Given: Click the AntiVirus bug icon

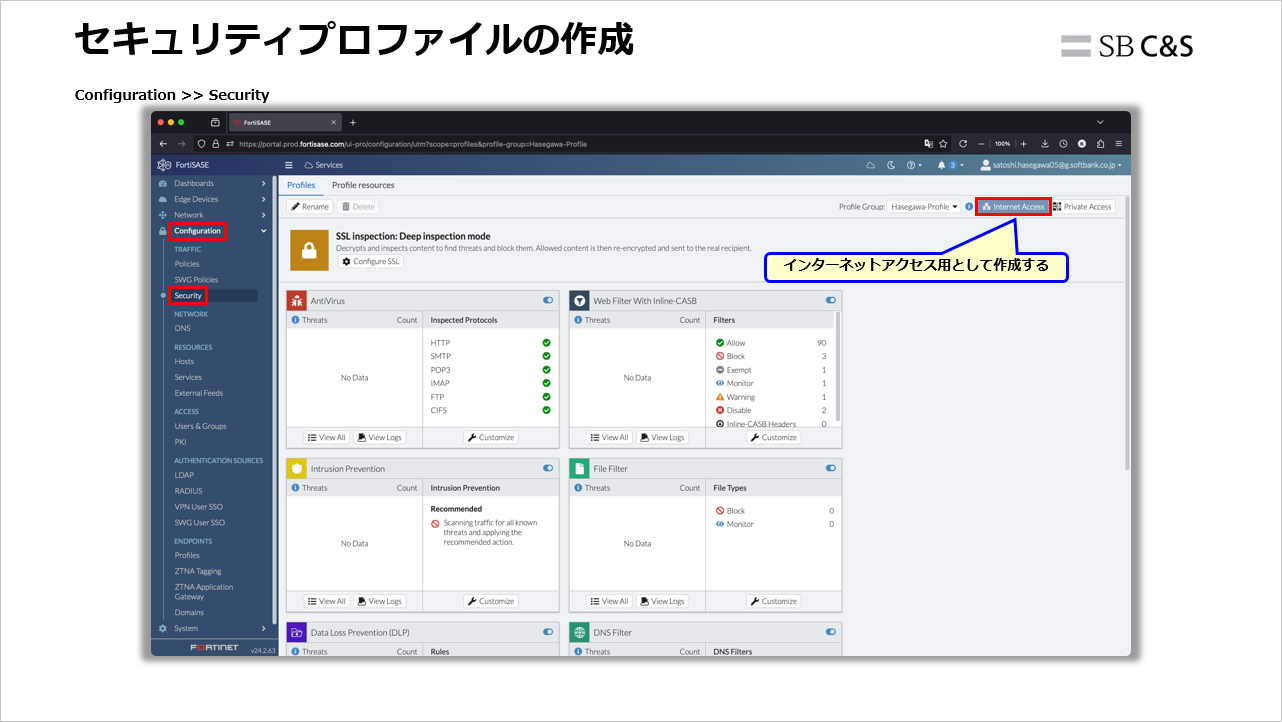Looking at the screenshot, I should point(296,300).
